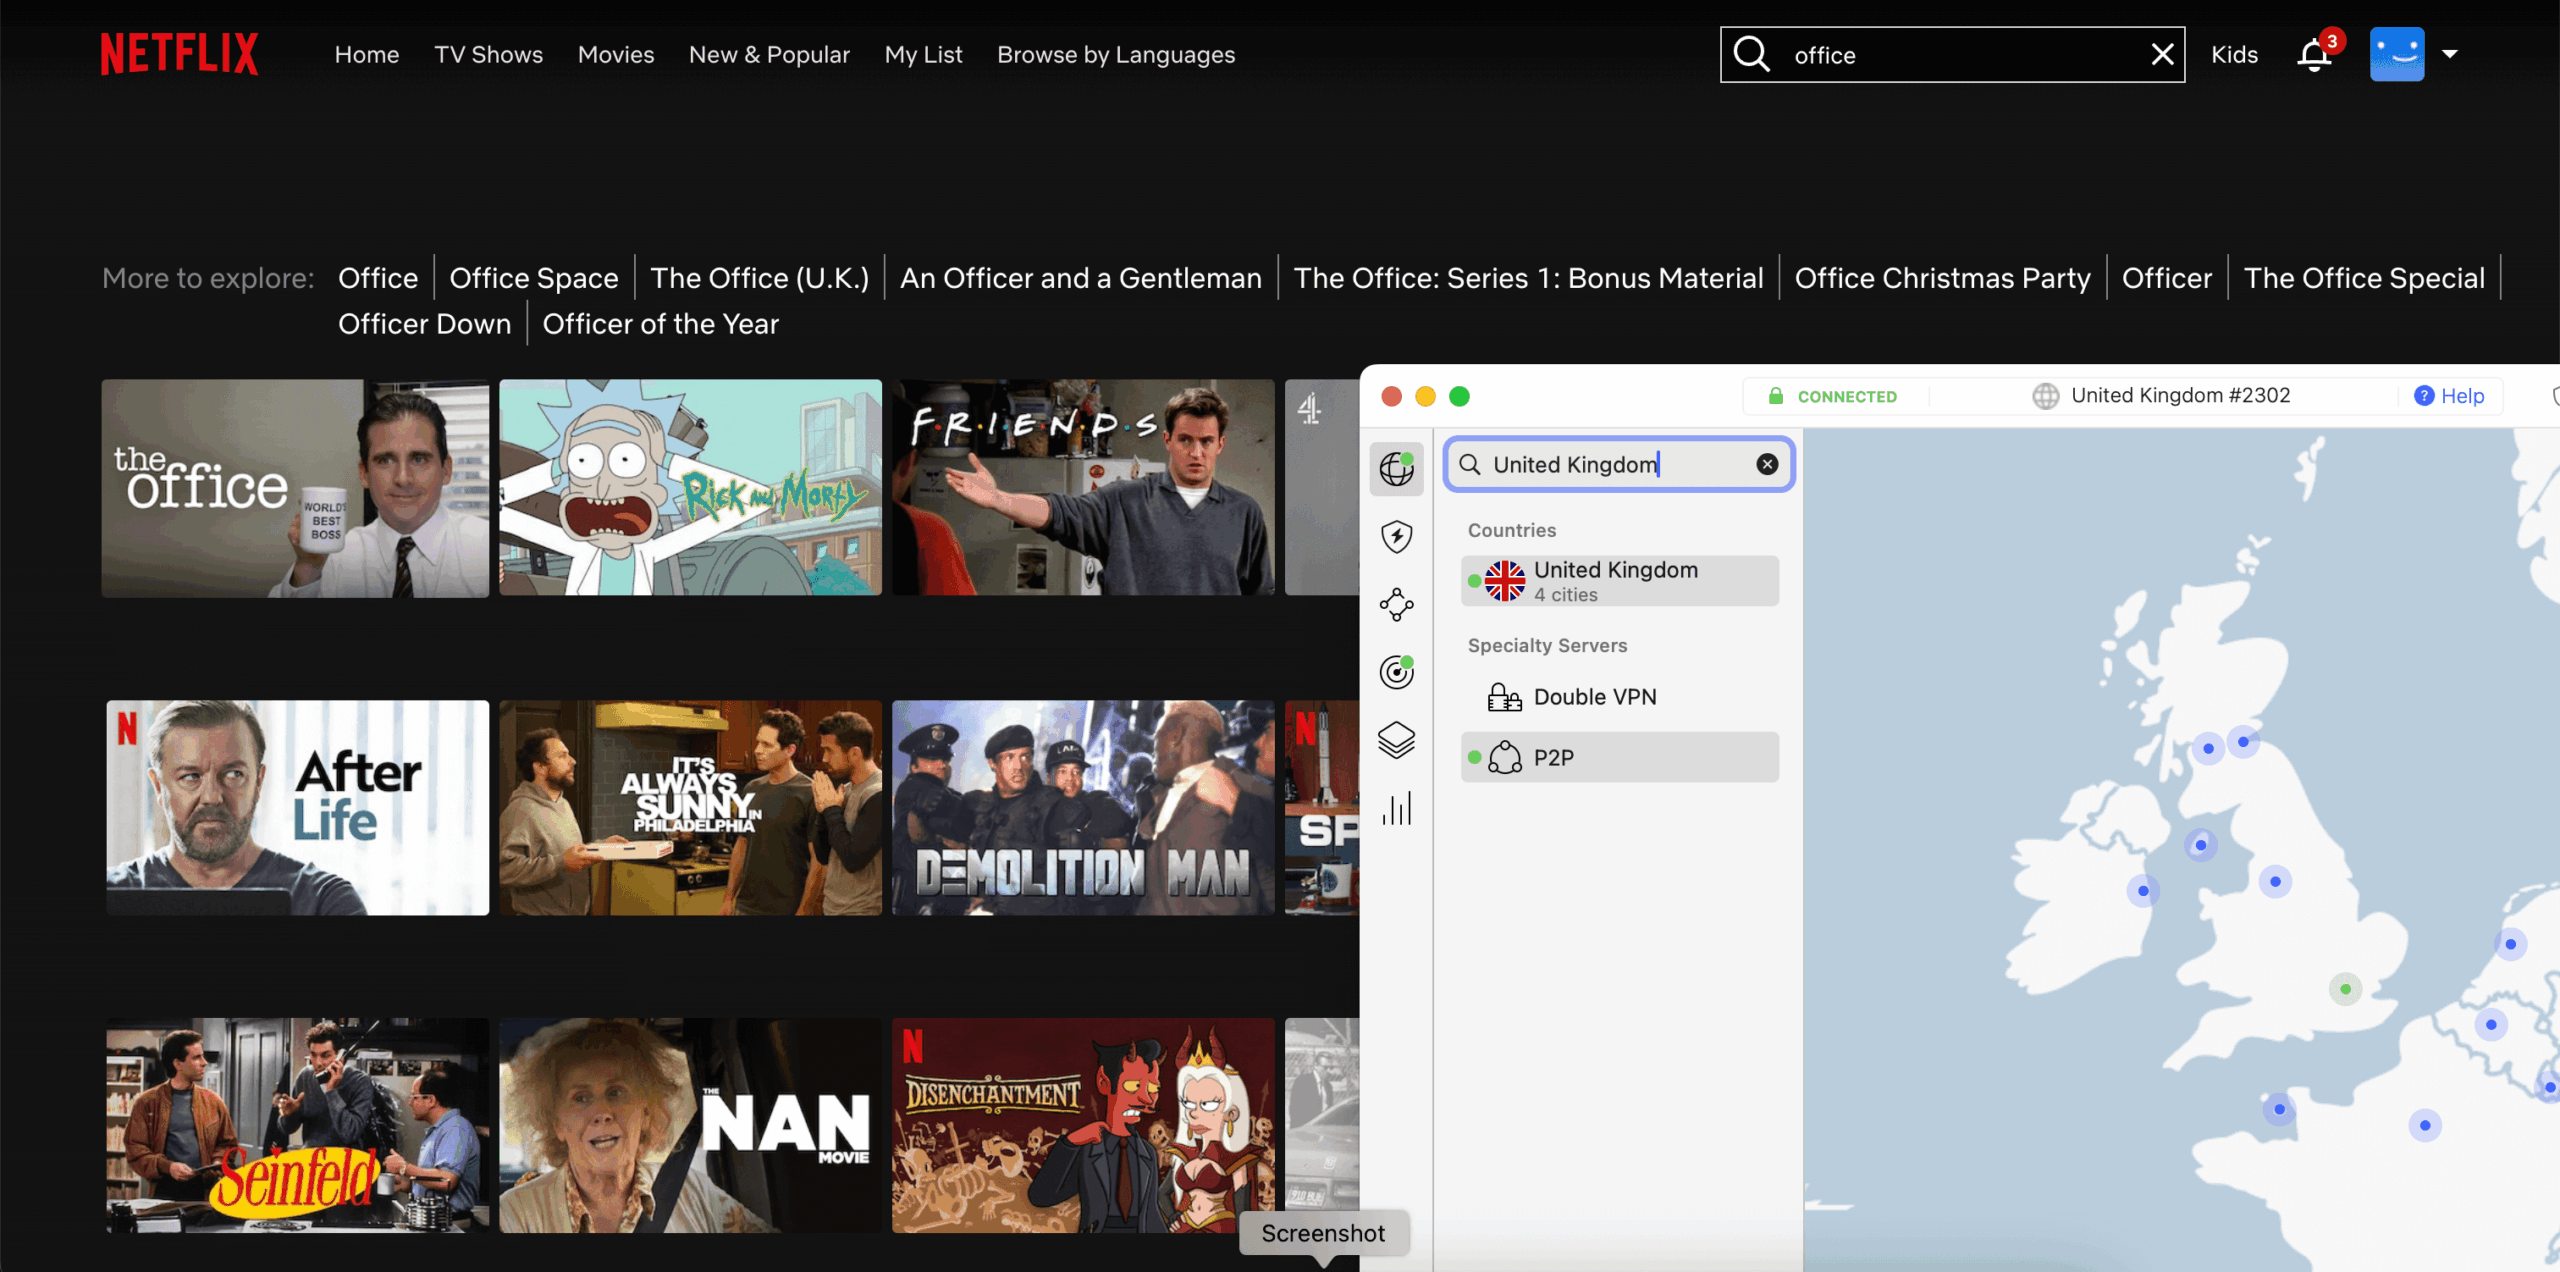This screenshot has height=1272, width=2560.
Task: Click the 'Screenshot' tooltip label
Action: pos(1323,1233)
